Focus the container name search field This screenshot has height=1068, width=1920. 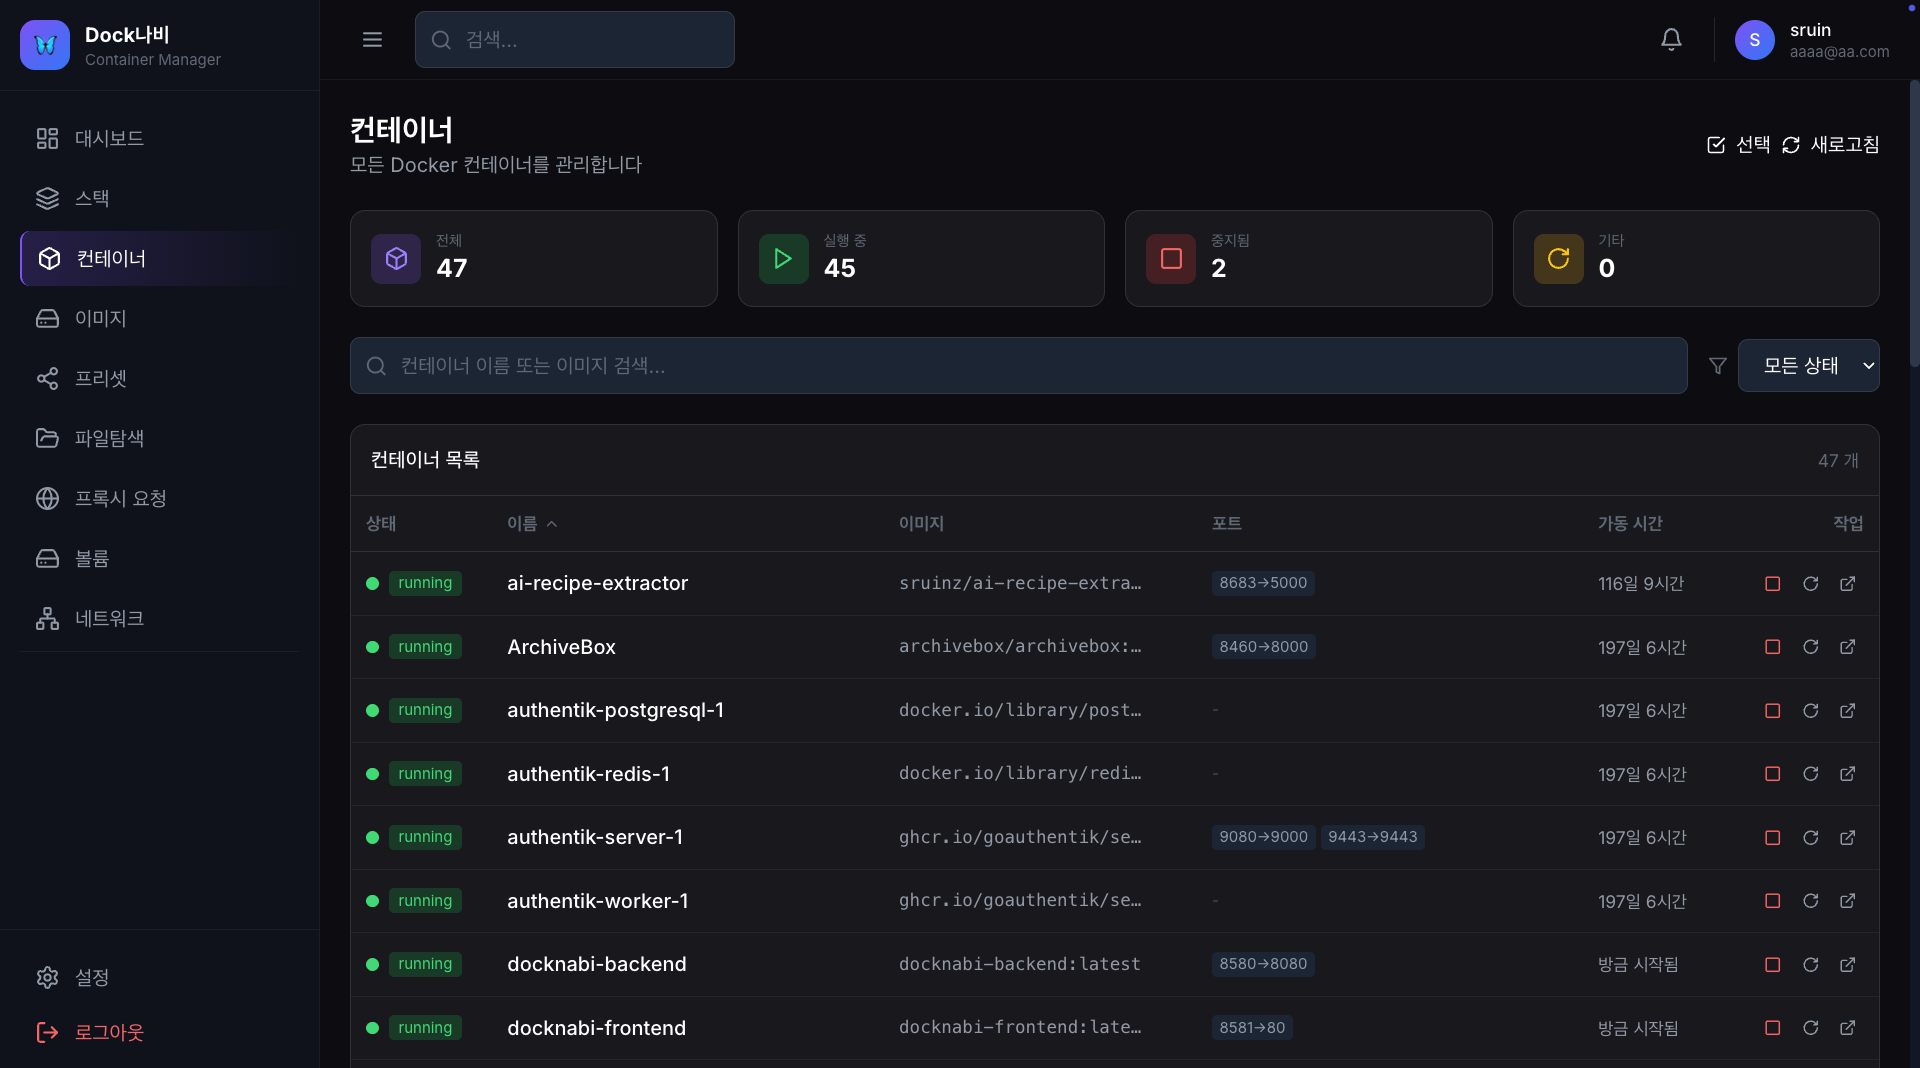[x=1018, y=366]
